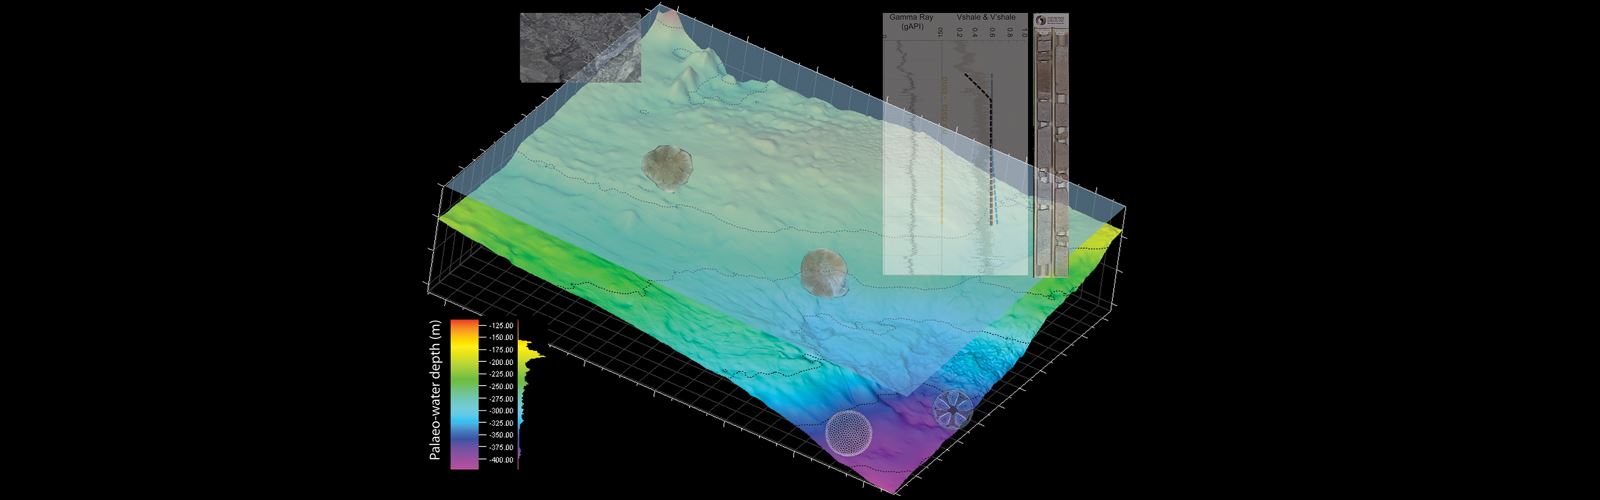Click the -300.00 colorbar depth label
The height and width of the screenshot is (500, 1600).
pos(499,411)
